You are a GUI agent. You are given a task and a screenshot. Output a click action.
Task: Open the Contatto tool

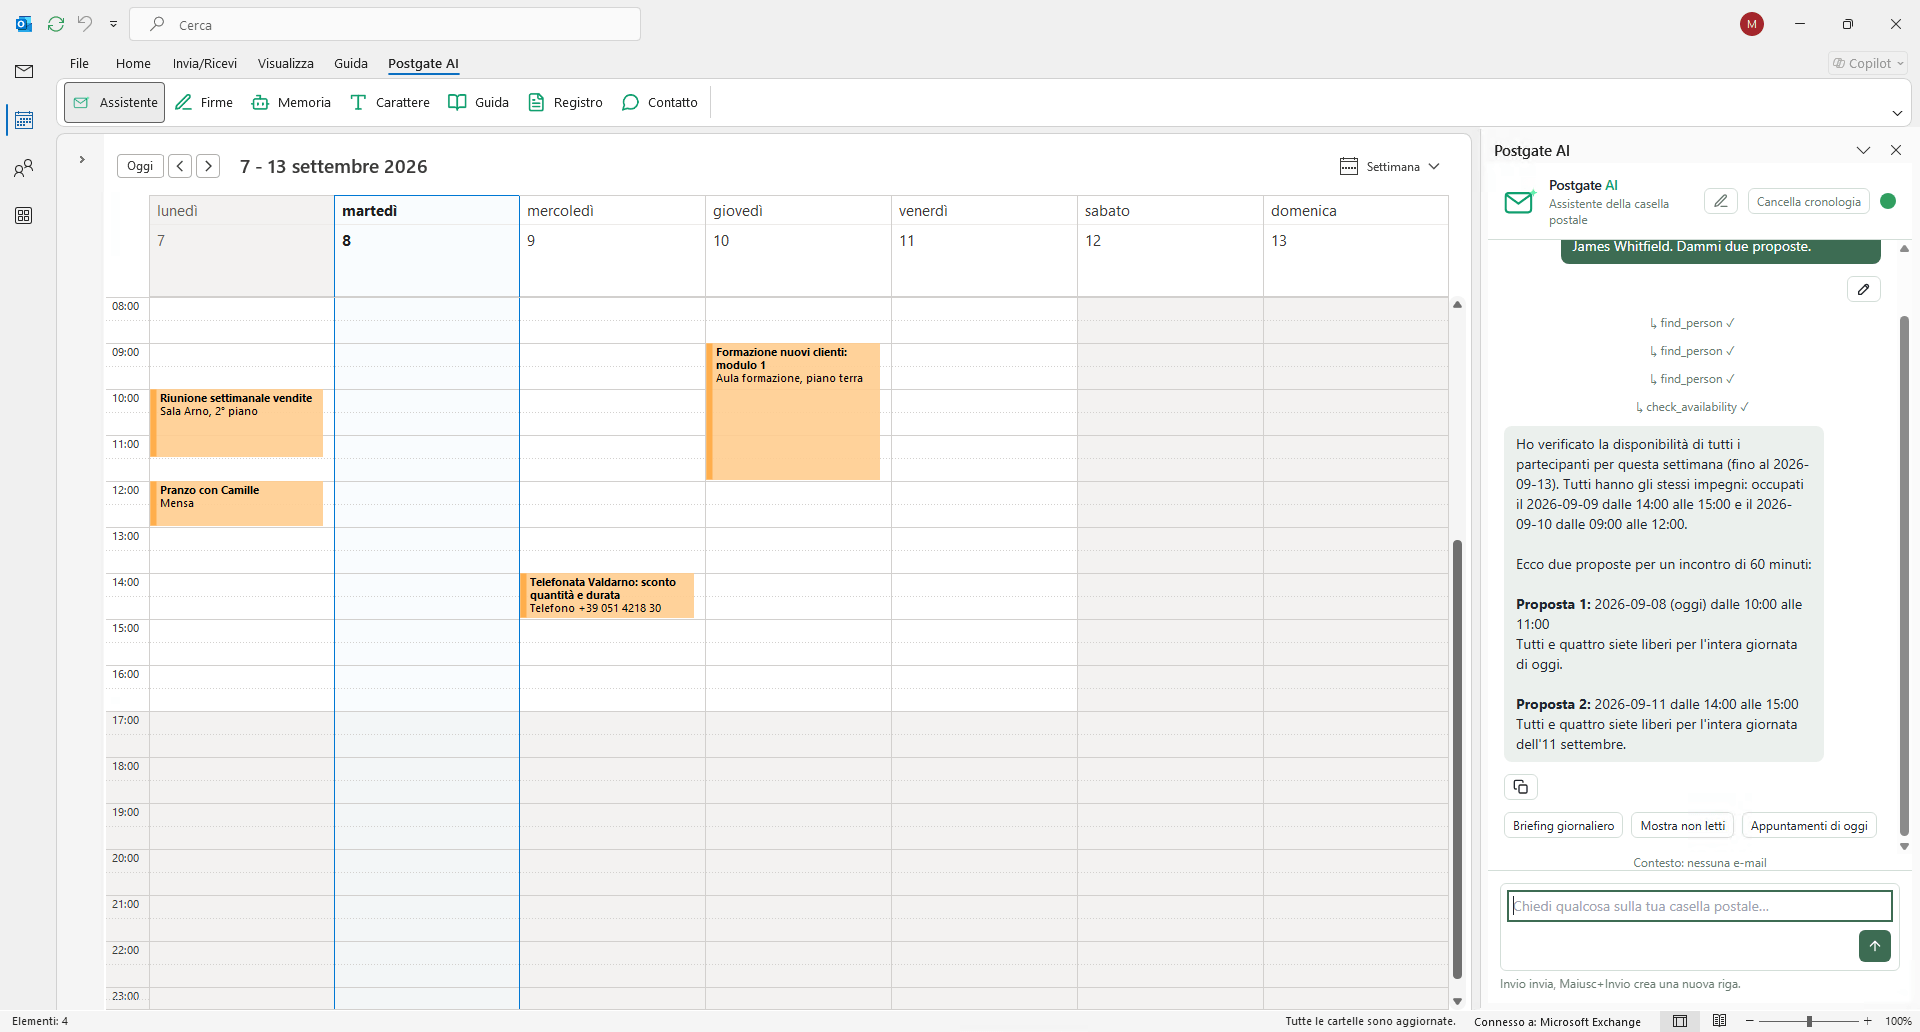point(660,102)
